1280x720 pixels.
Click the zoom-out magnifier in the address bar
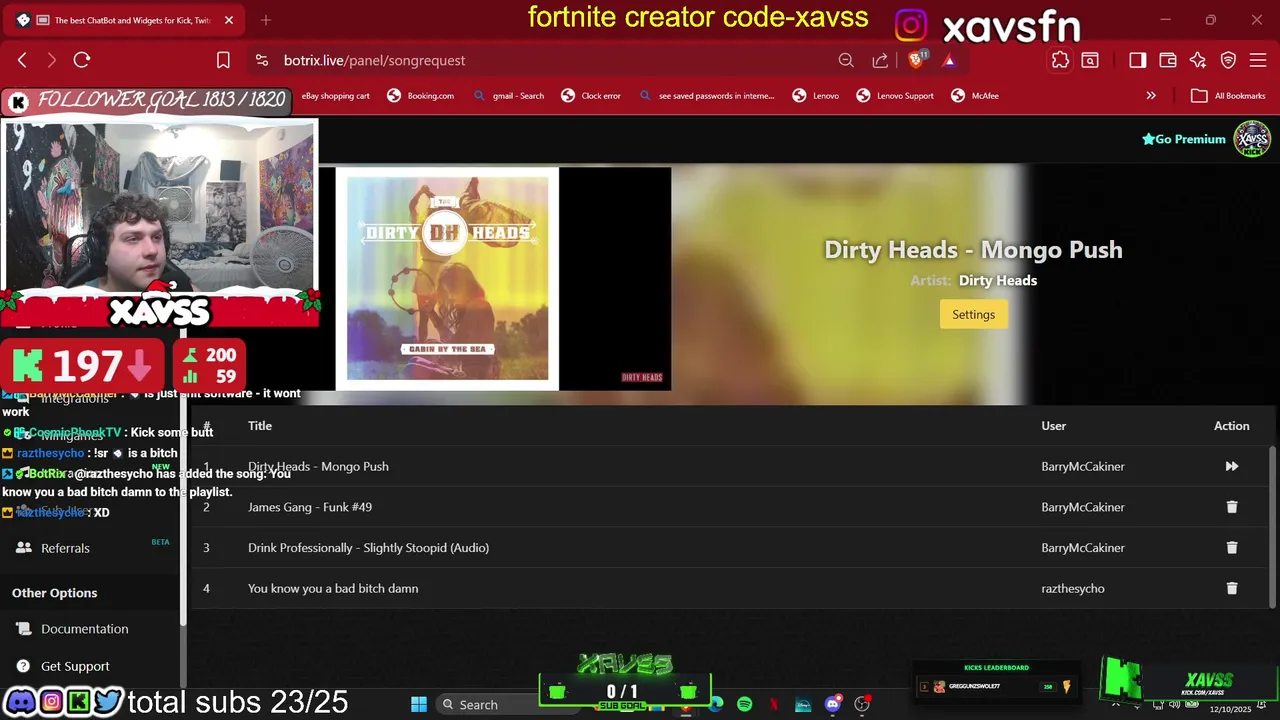846,60
